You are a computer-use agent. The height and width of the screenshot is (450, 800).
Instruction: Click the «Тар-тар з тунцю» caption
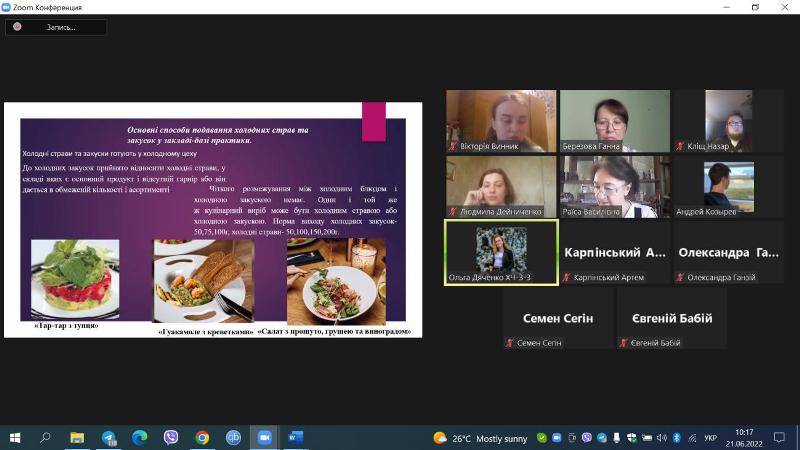[66, 326]
